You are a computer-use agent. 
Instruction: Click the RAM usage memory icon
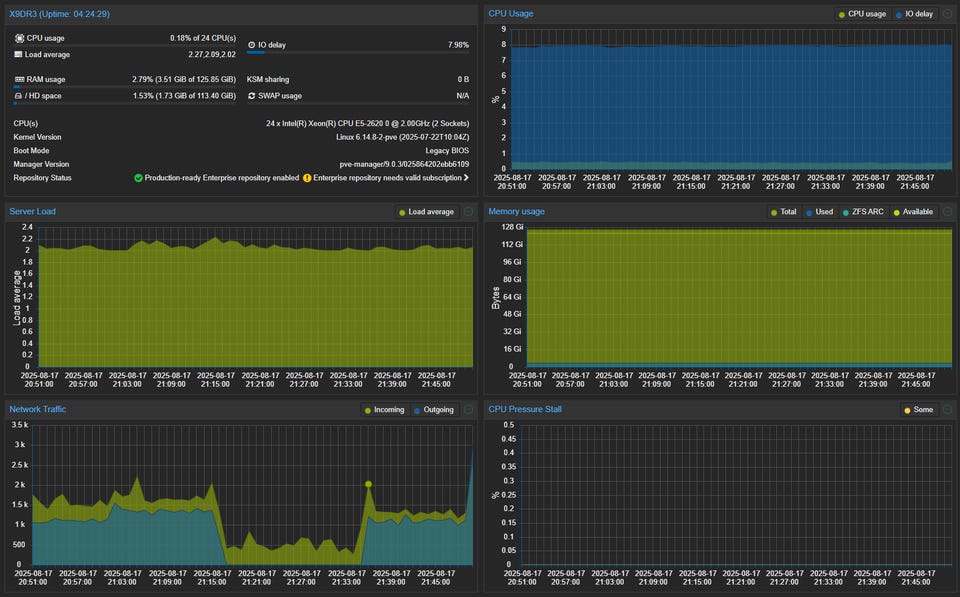click(19, 79)
